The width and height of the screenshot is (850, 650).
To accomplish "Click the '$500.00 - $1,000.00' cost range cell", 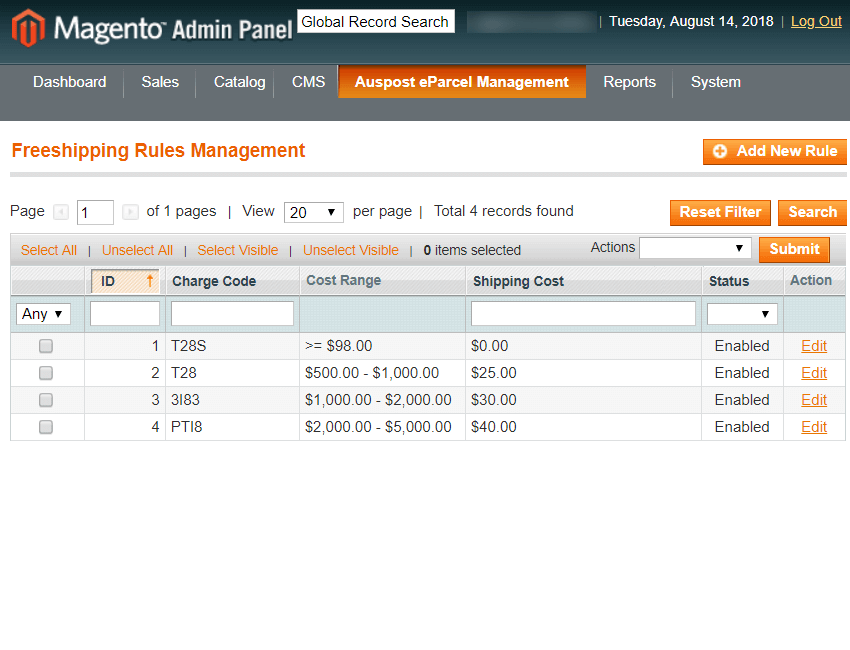I will click(382, 373).
